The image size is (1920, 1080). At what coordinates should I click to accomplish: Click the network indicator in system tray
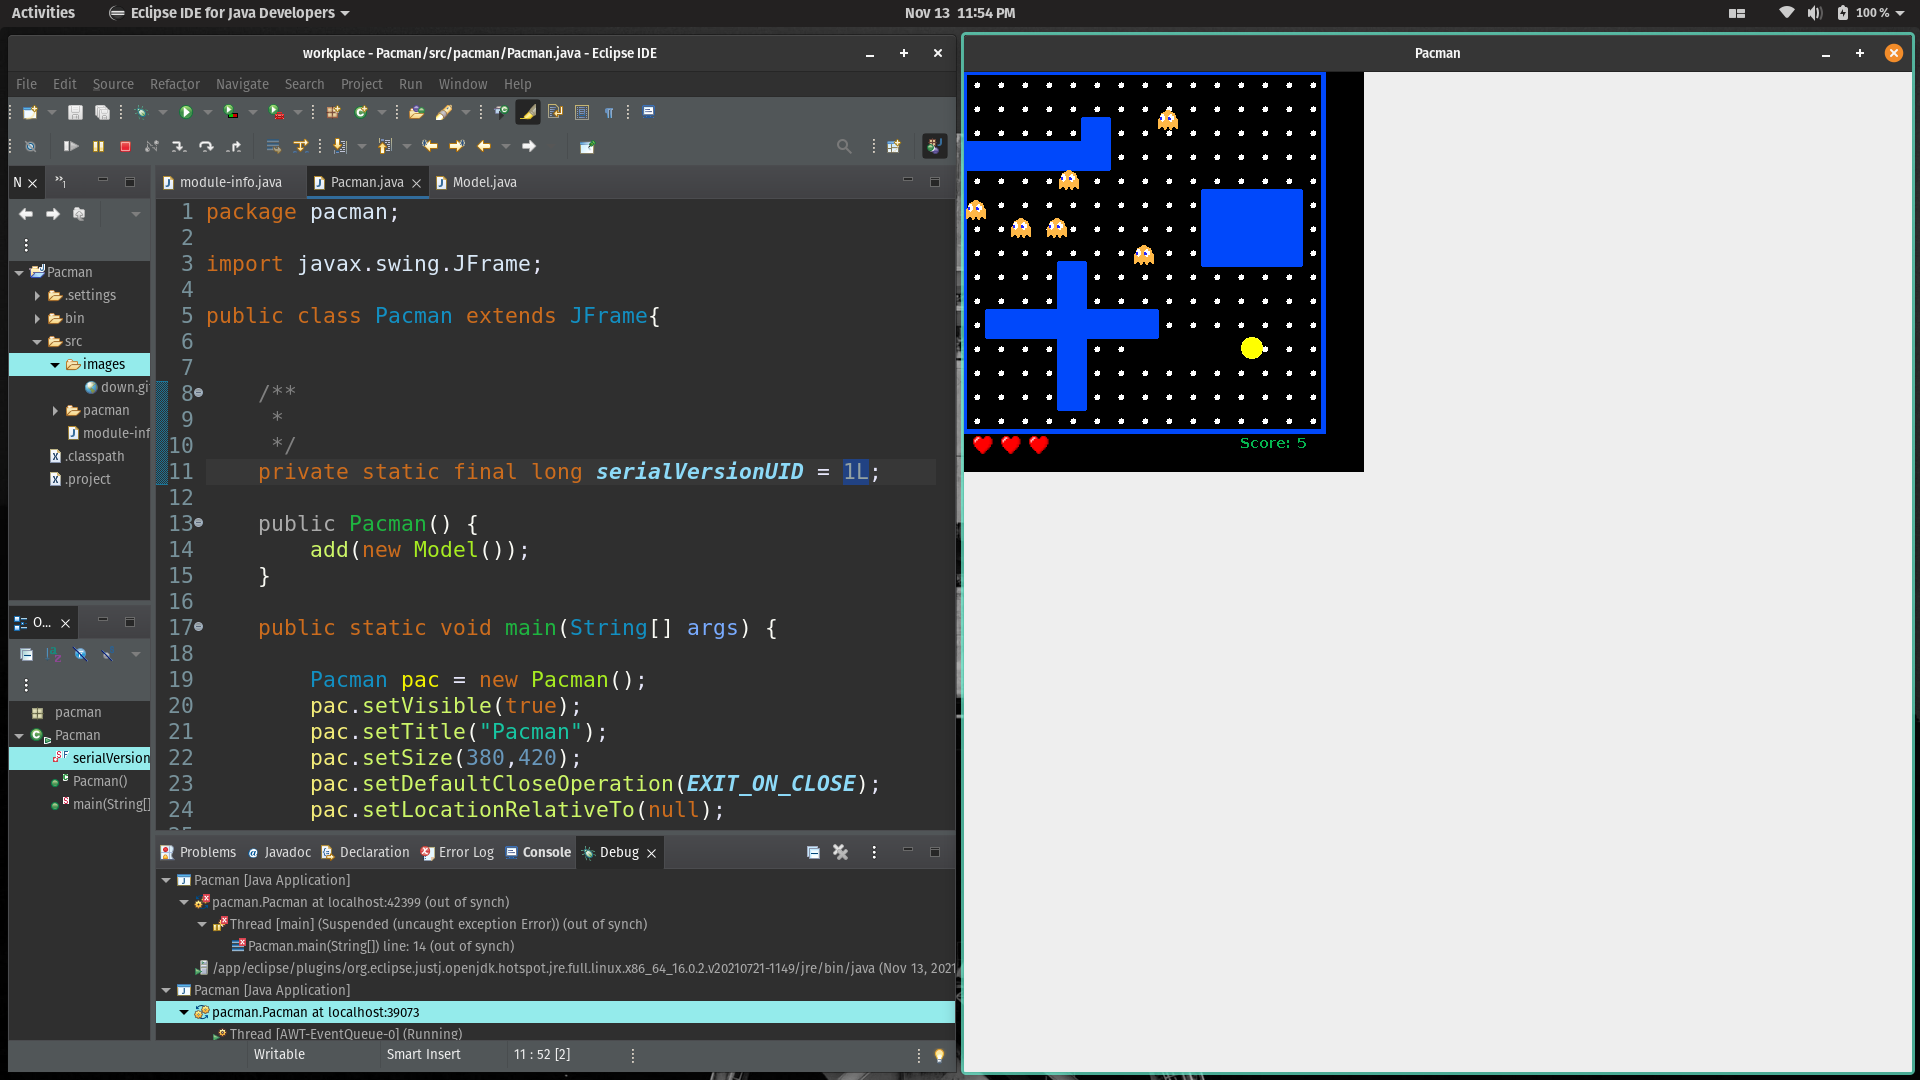coord(1786,13)
